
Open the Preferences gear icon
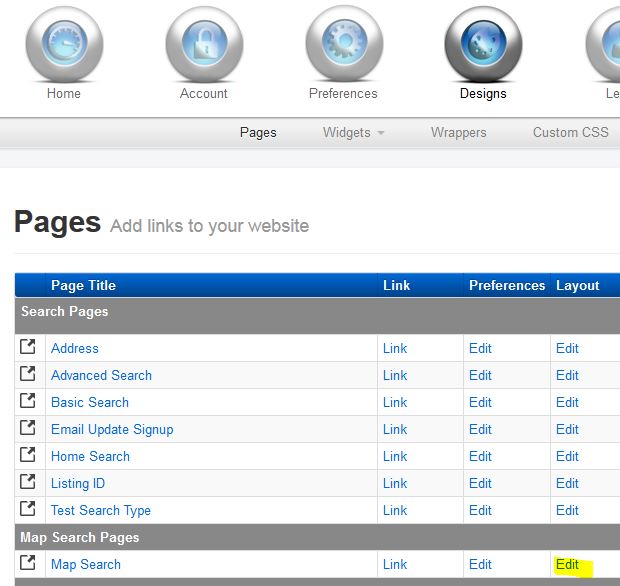coord(344,43)
